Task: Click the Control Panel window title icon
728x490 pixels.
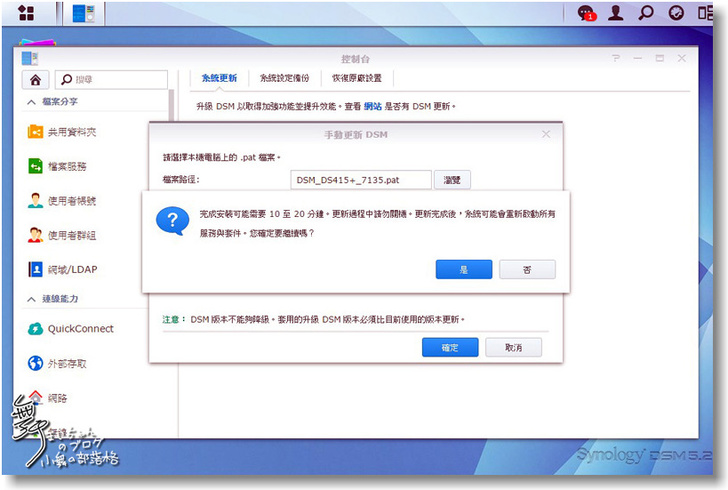Action: click(x=30, y=59)
